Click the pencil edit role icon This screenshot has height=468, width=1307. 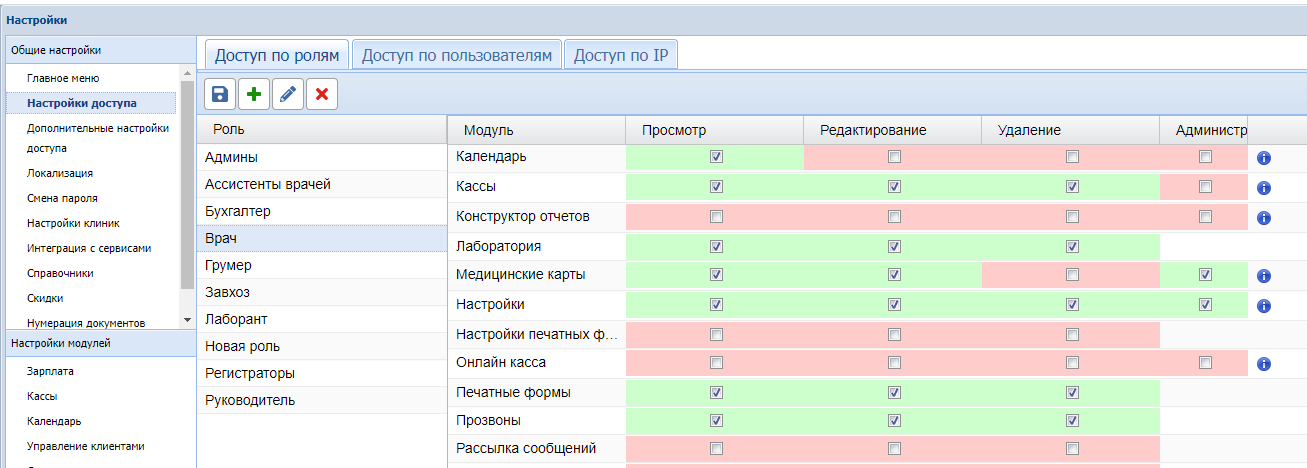tap(288, 94)
